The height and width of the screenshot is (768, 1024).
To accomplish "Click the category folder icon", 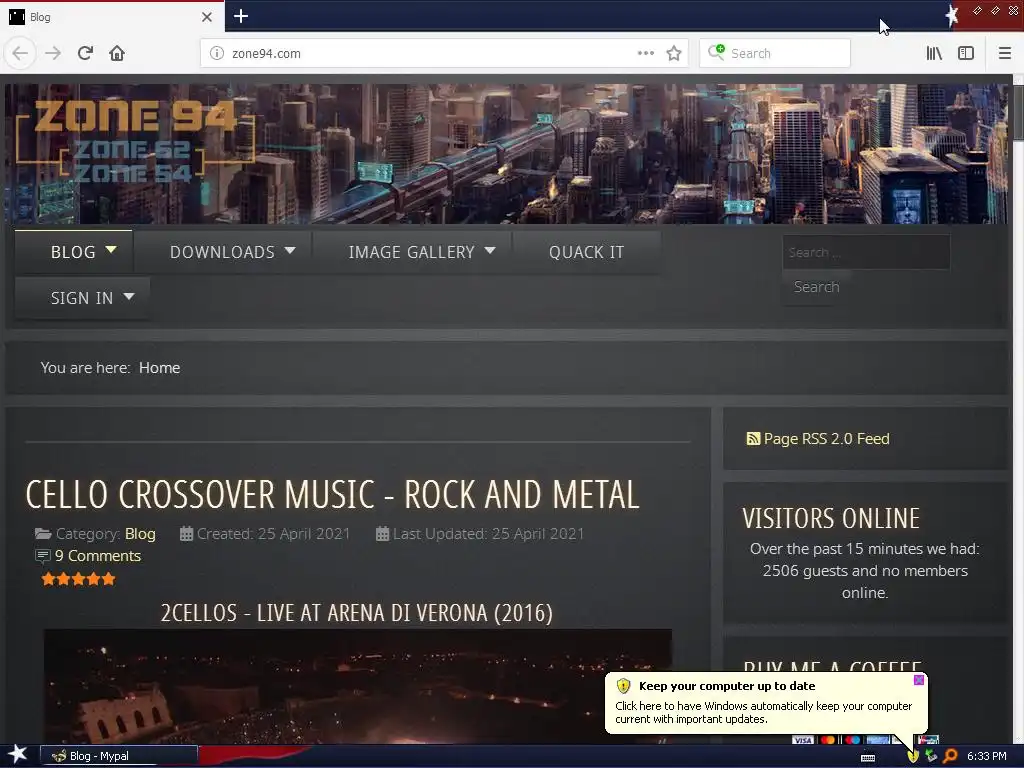I will click(x=43, y=534).
